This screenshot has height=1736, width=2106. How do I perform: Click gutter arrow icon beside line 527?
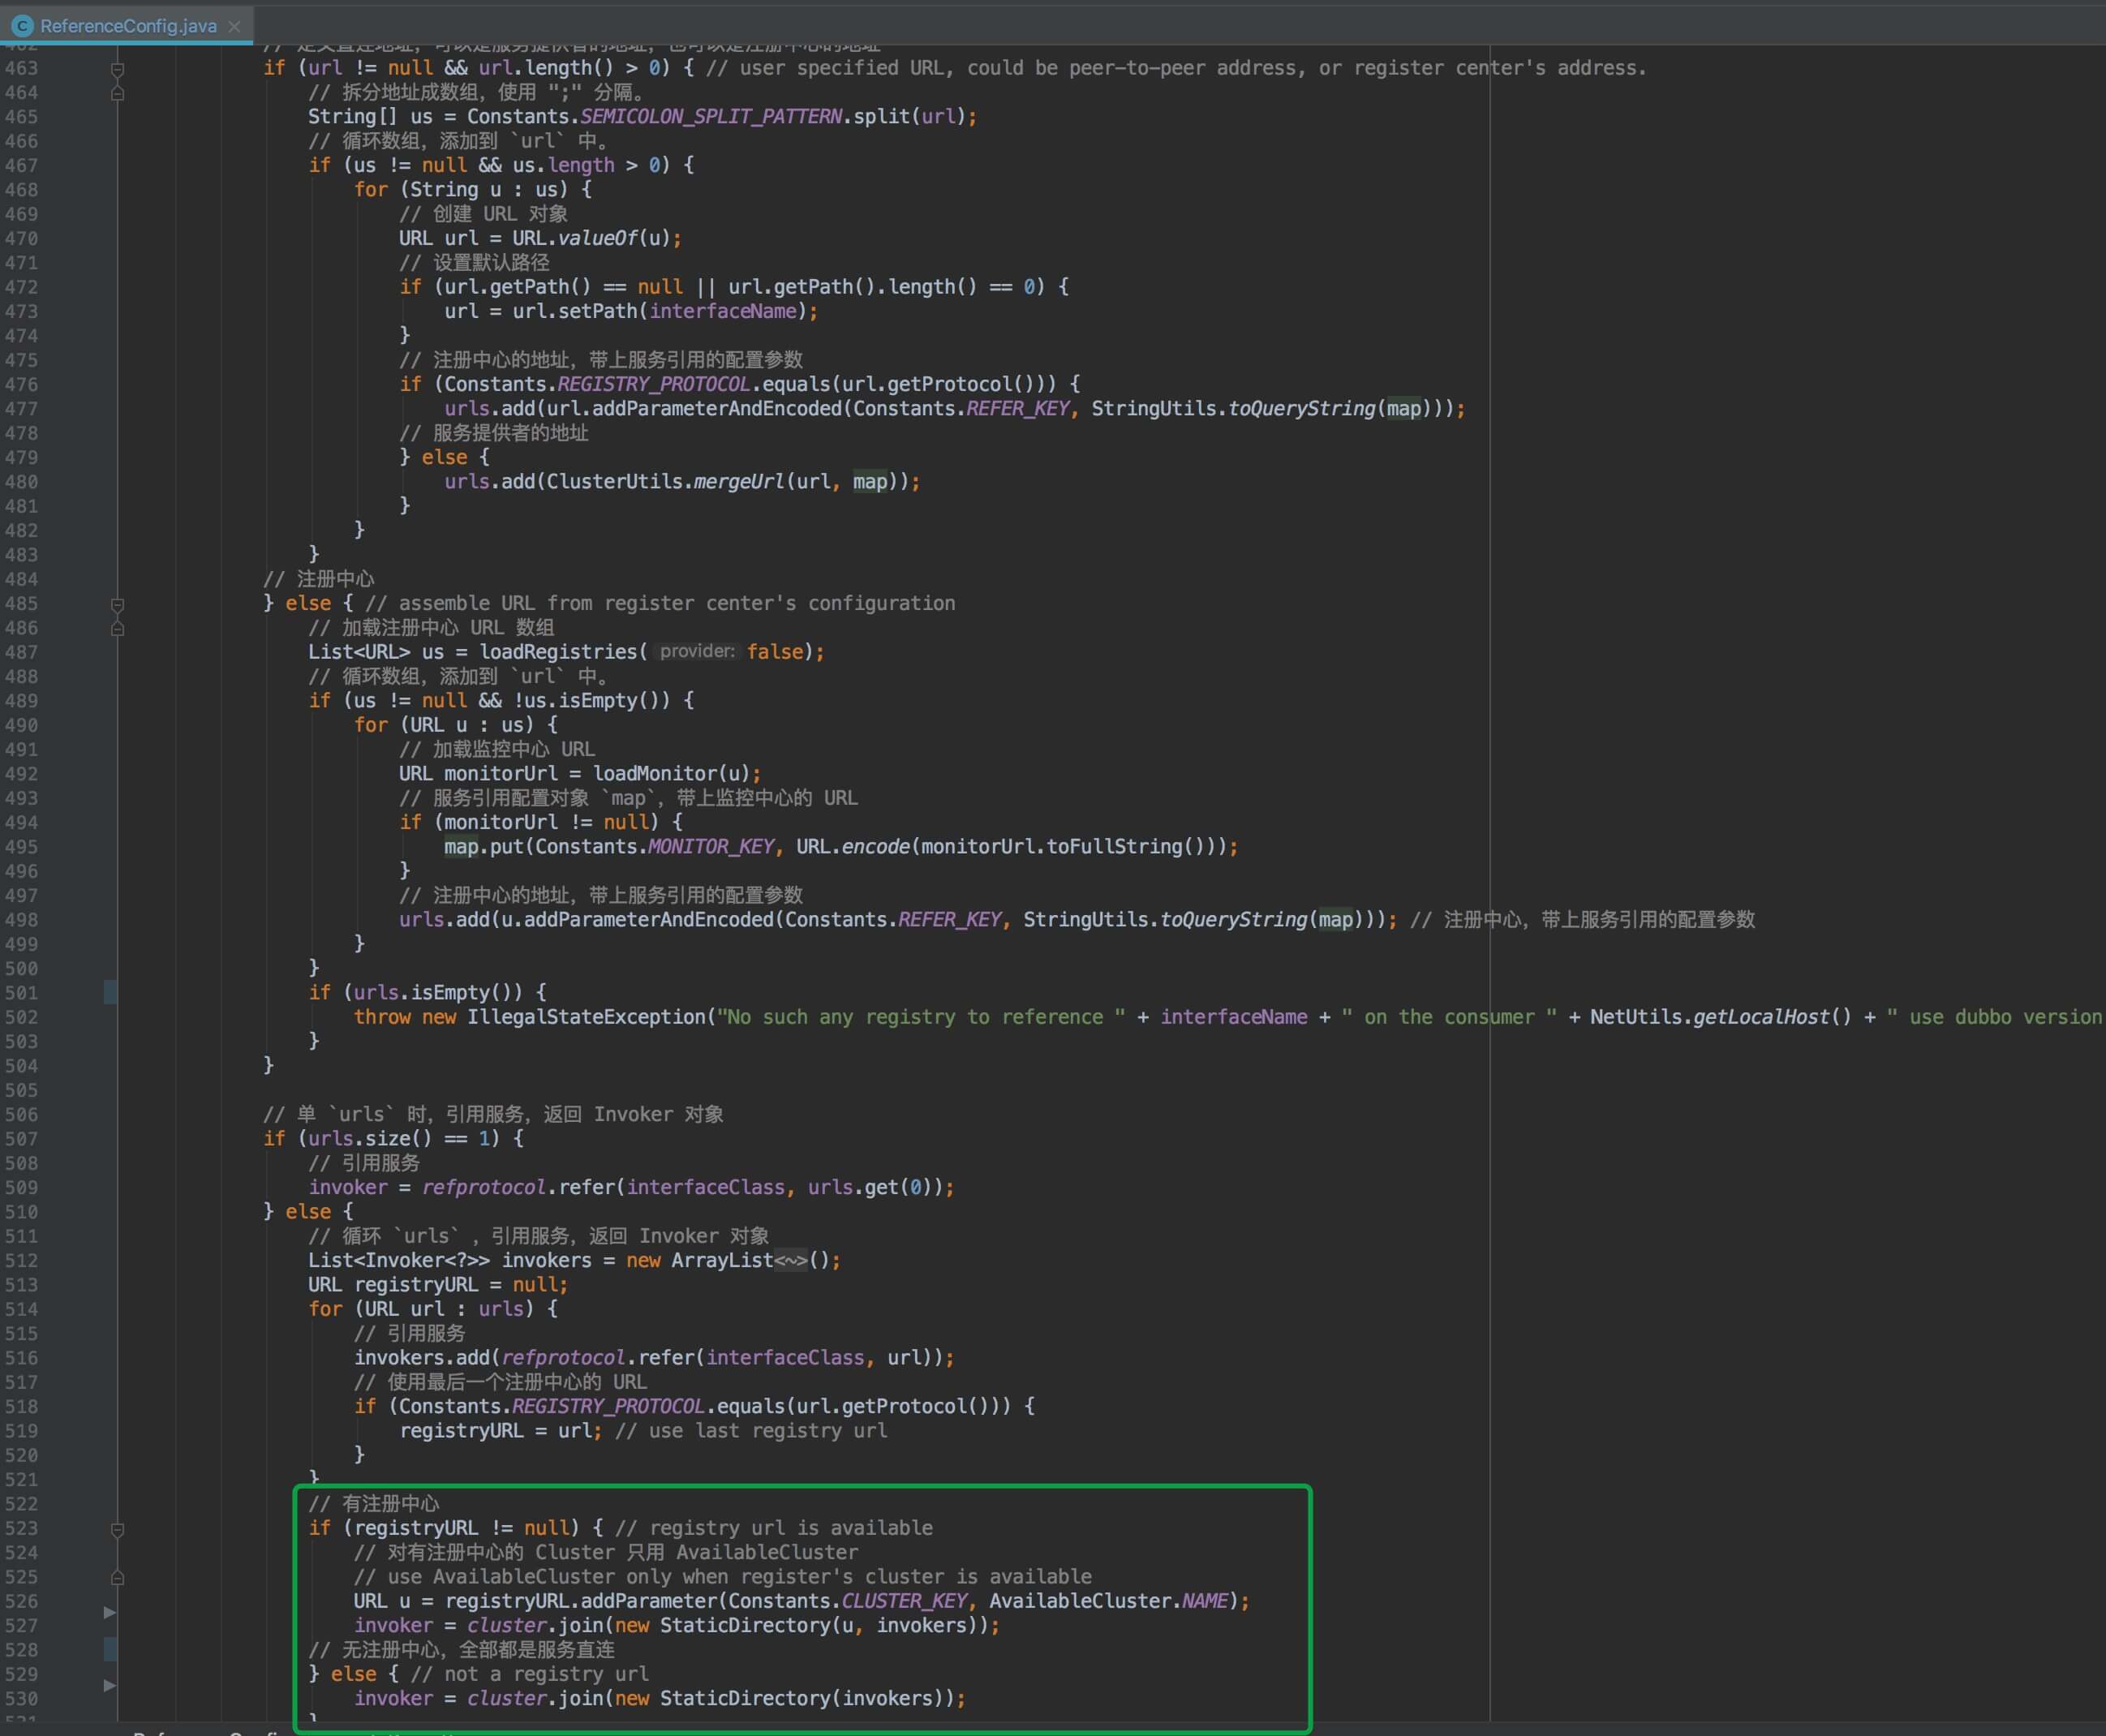click(110, 1612)
